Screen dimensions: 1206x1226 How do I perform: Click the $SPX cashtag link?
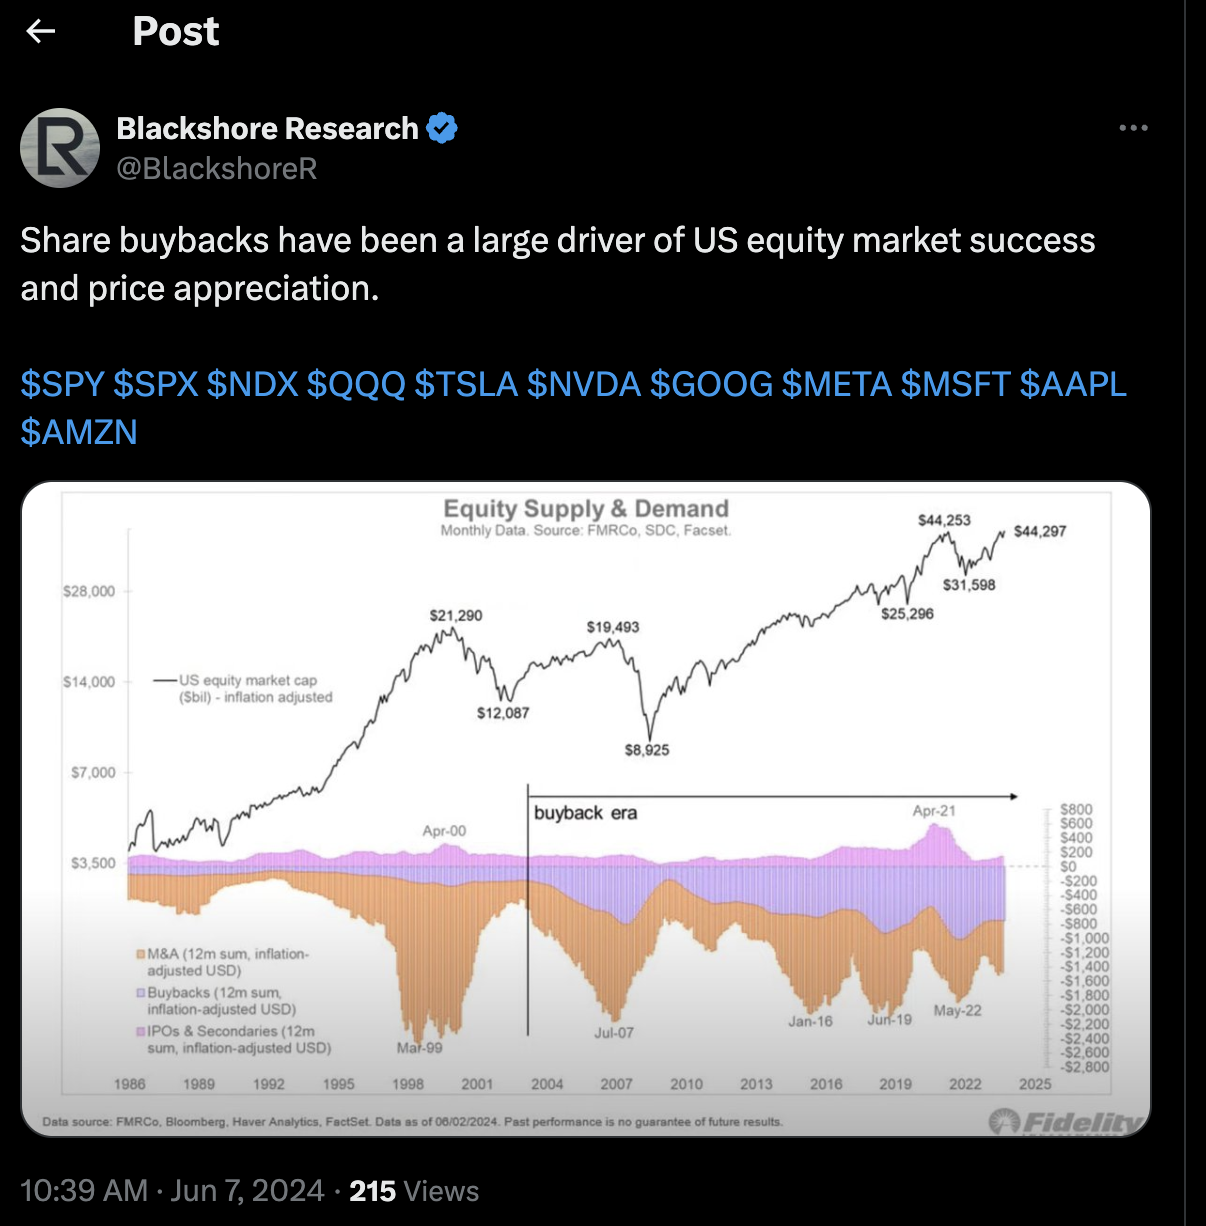155,384
